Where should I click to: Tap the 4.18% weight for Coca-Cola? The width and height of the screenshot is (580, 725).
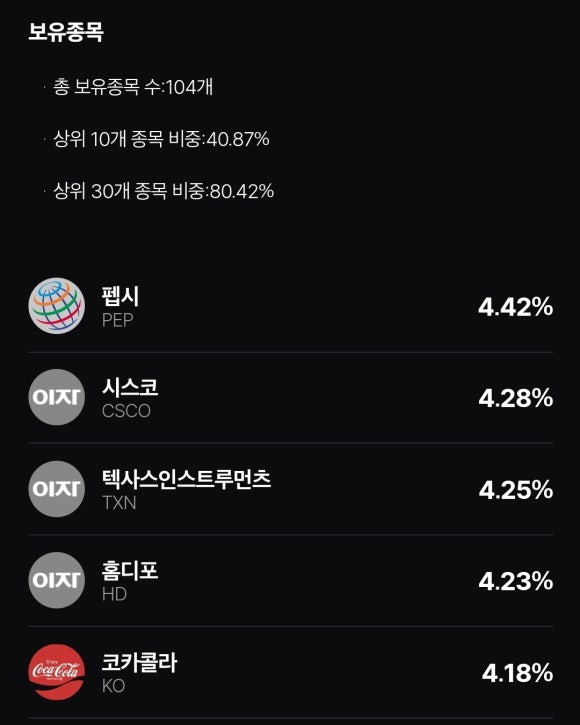[x=518, y=673]
